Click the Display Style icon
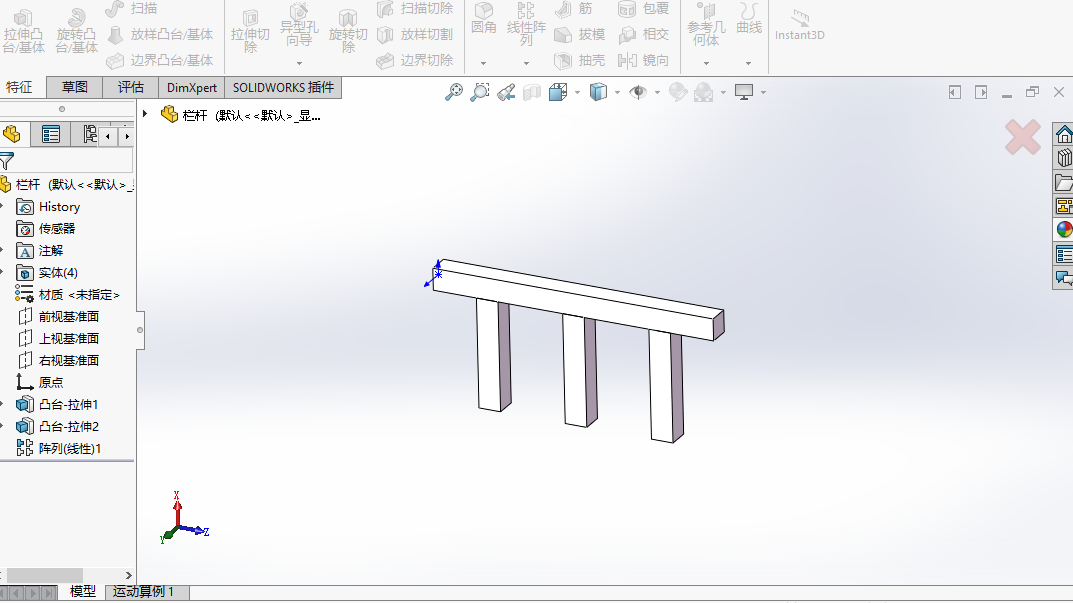Viewport: 1073px width, 603px height. coord(598,92)
